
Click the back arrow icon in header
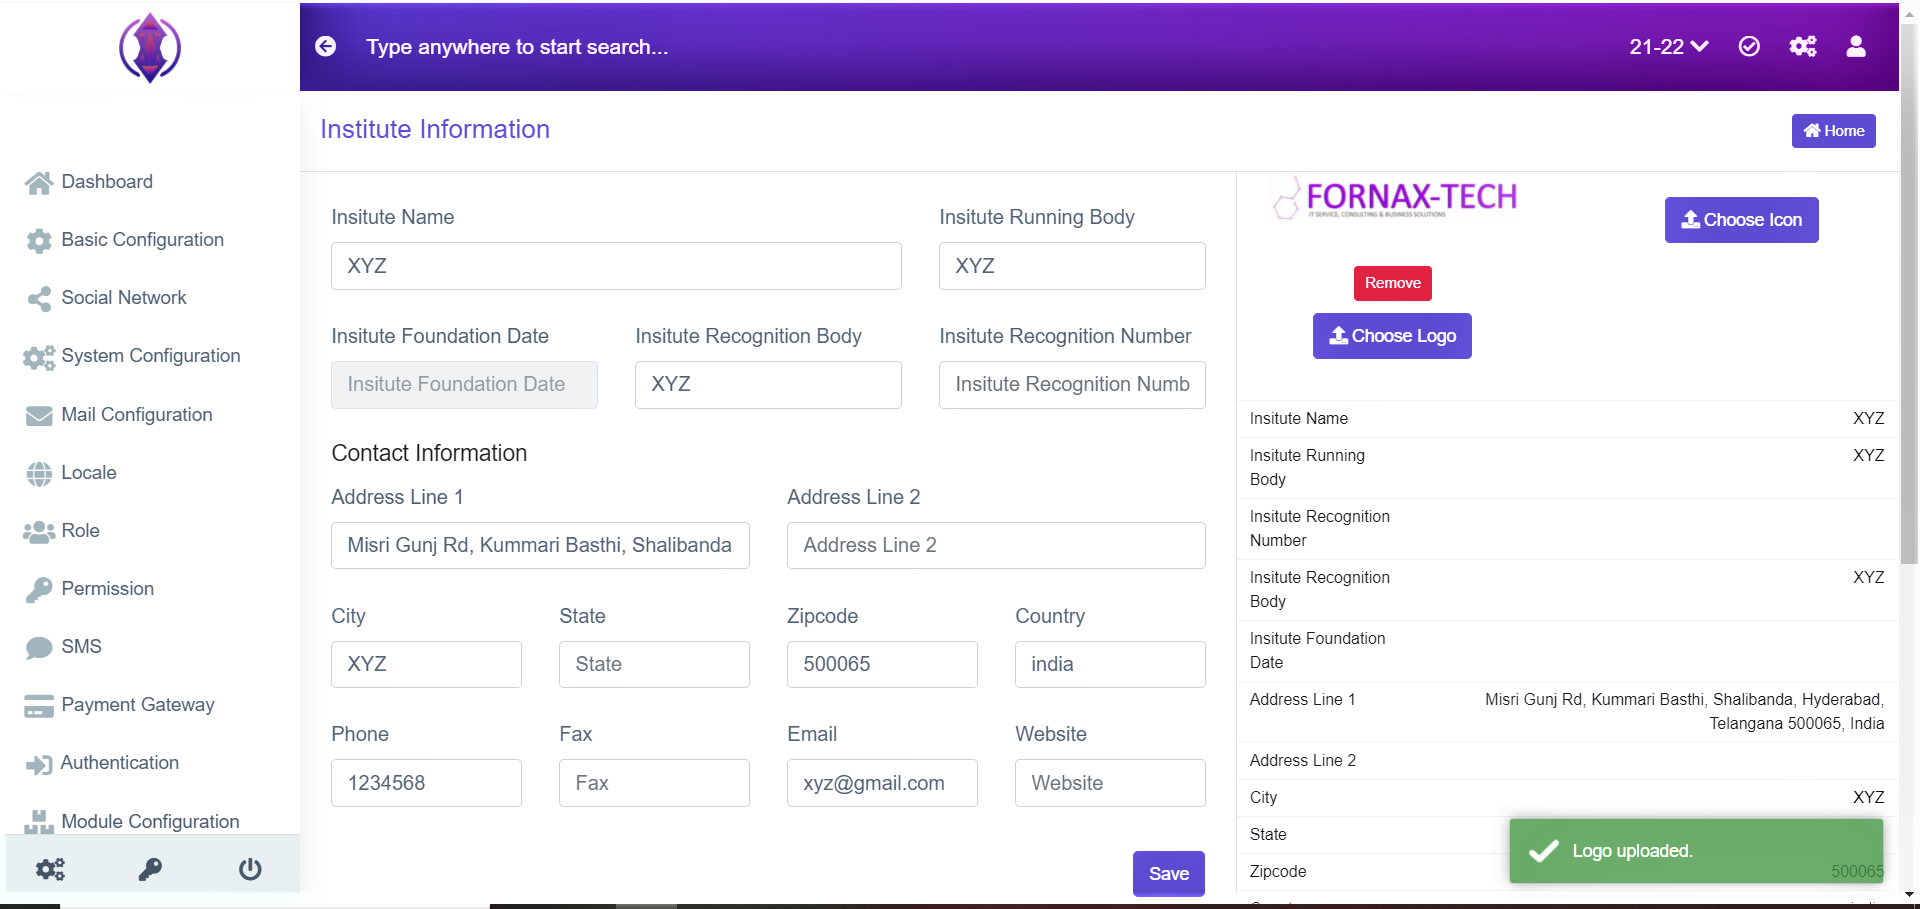pos(326,46)
